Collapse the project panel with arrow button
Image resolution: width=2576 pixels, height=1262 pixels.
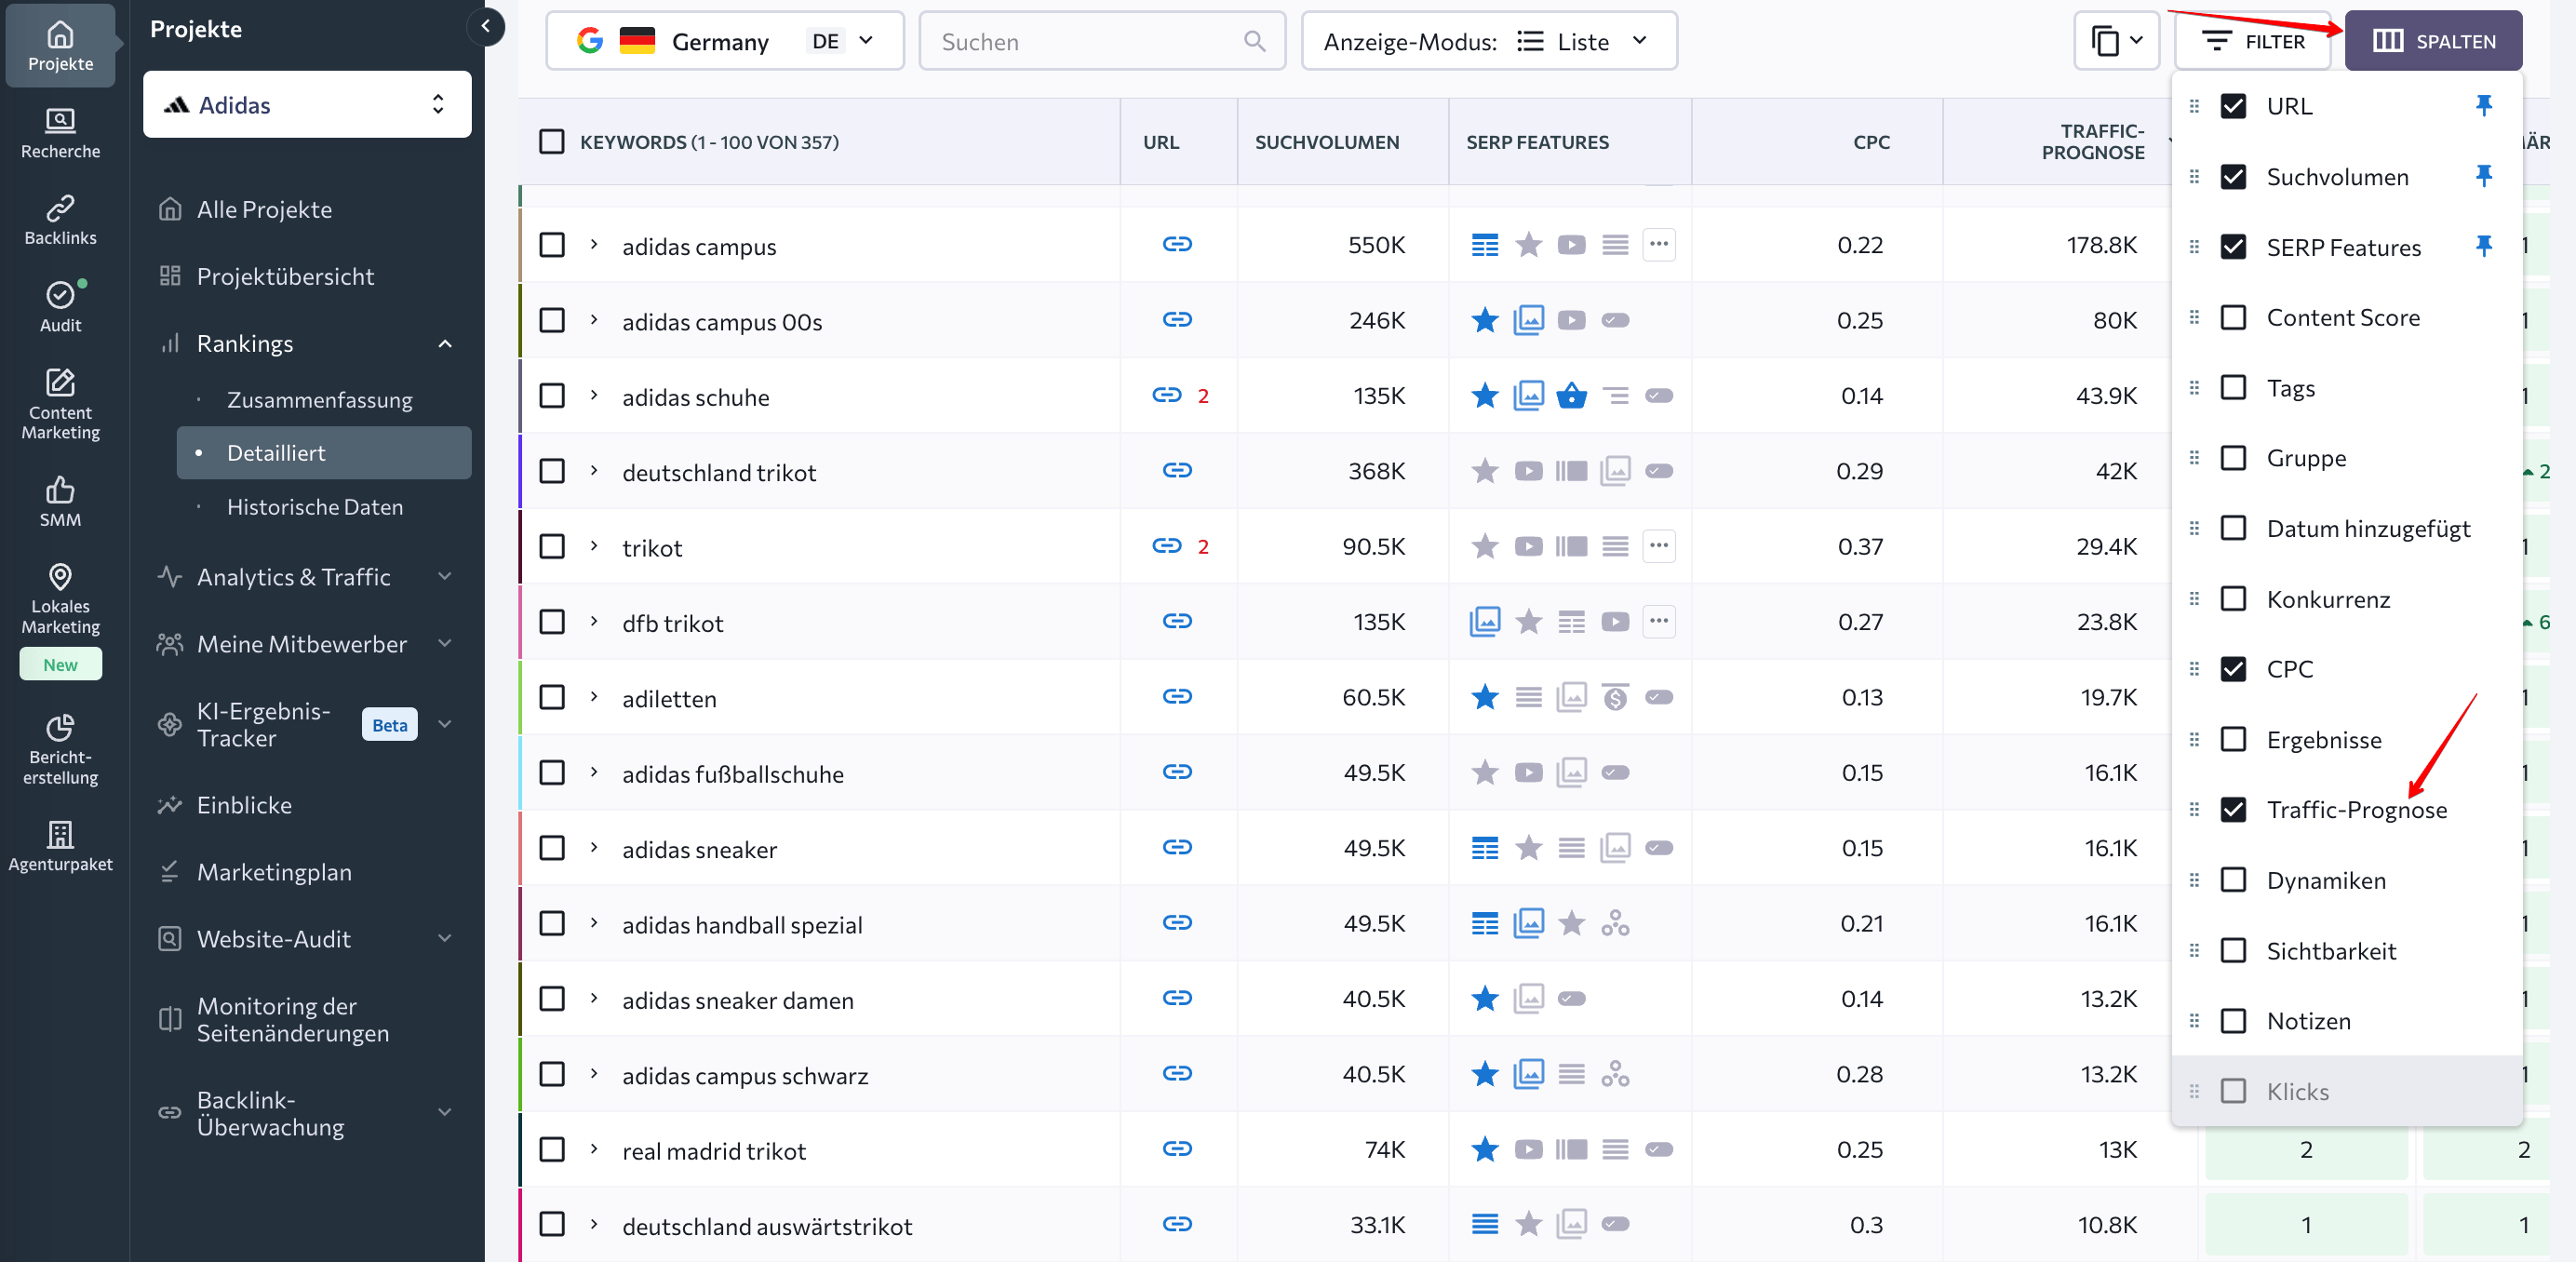[485, 27]
